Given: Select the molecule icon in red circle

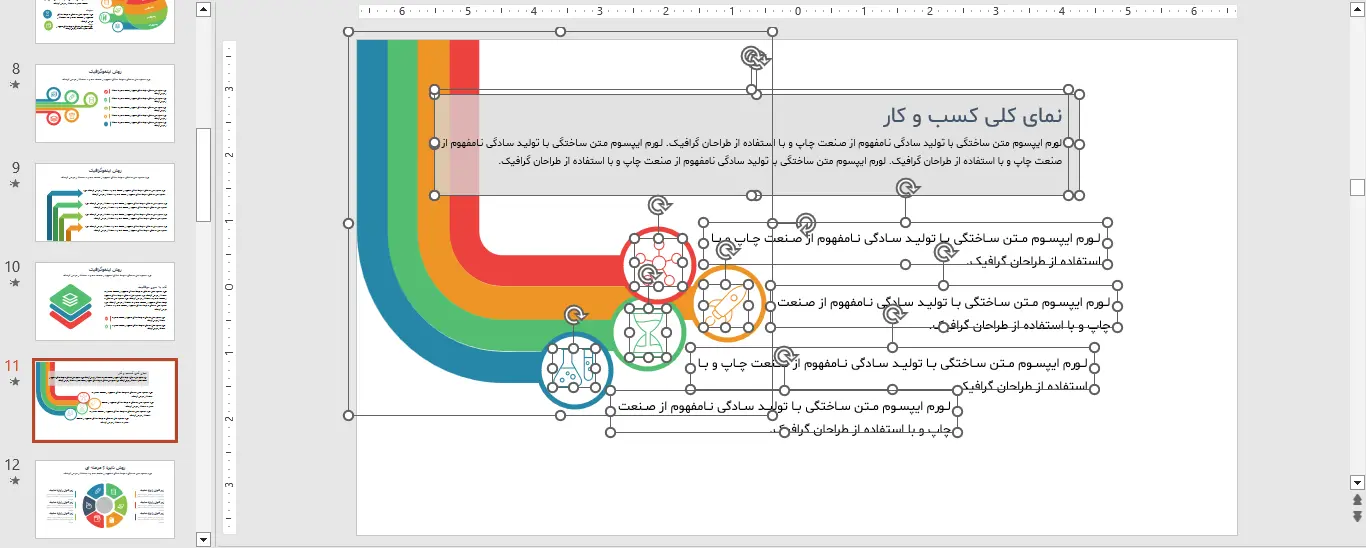Looking at the screenshot, I should pos(657,265).
